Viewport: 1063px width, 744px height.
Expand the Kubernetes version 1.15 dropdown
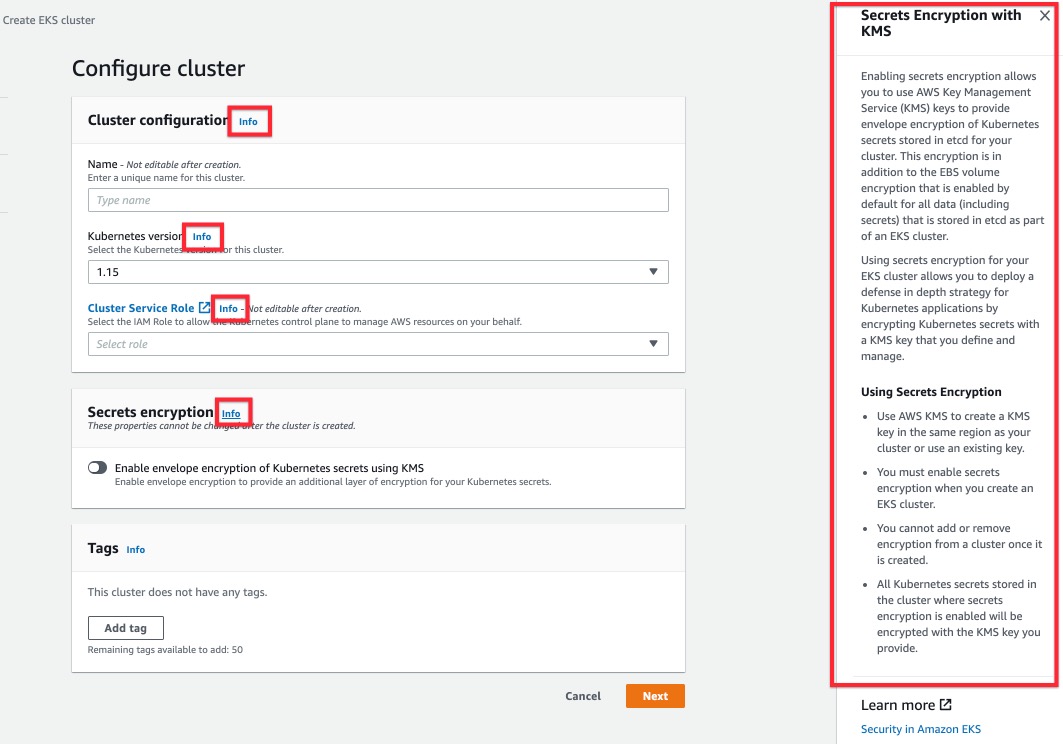click(378, 272)
